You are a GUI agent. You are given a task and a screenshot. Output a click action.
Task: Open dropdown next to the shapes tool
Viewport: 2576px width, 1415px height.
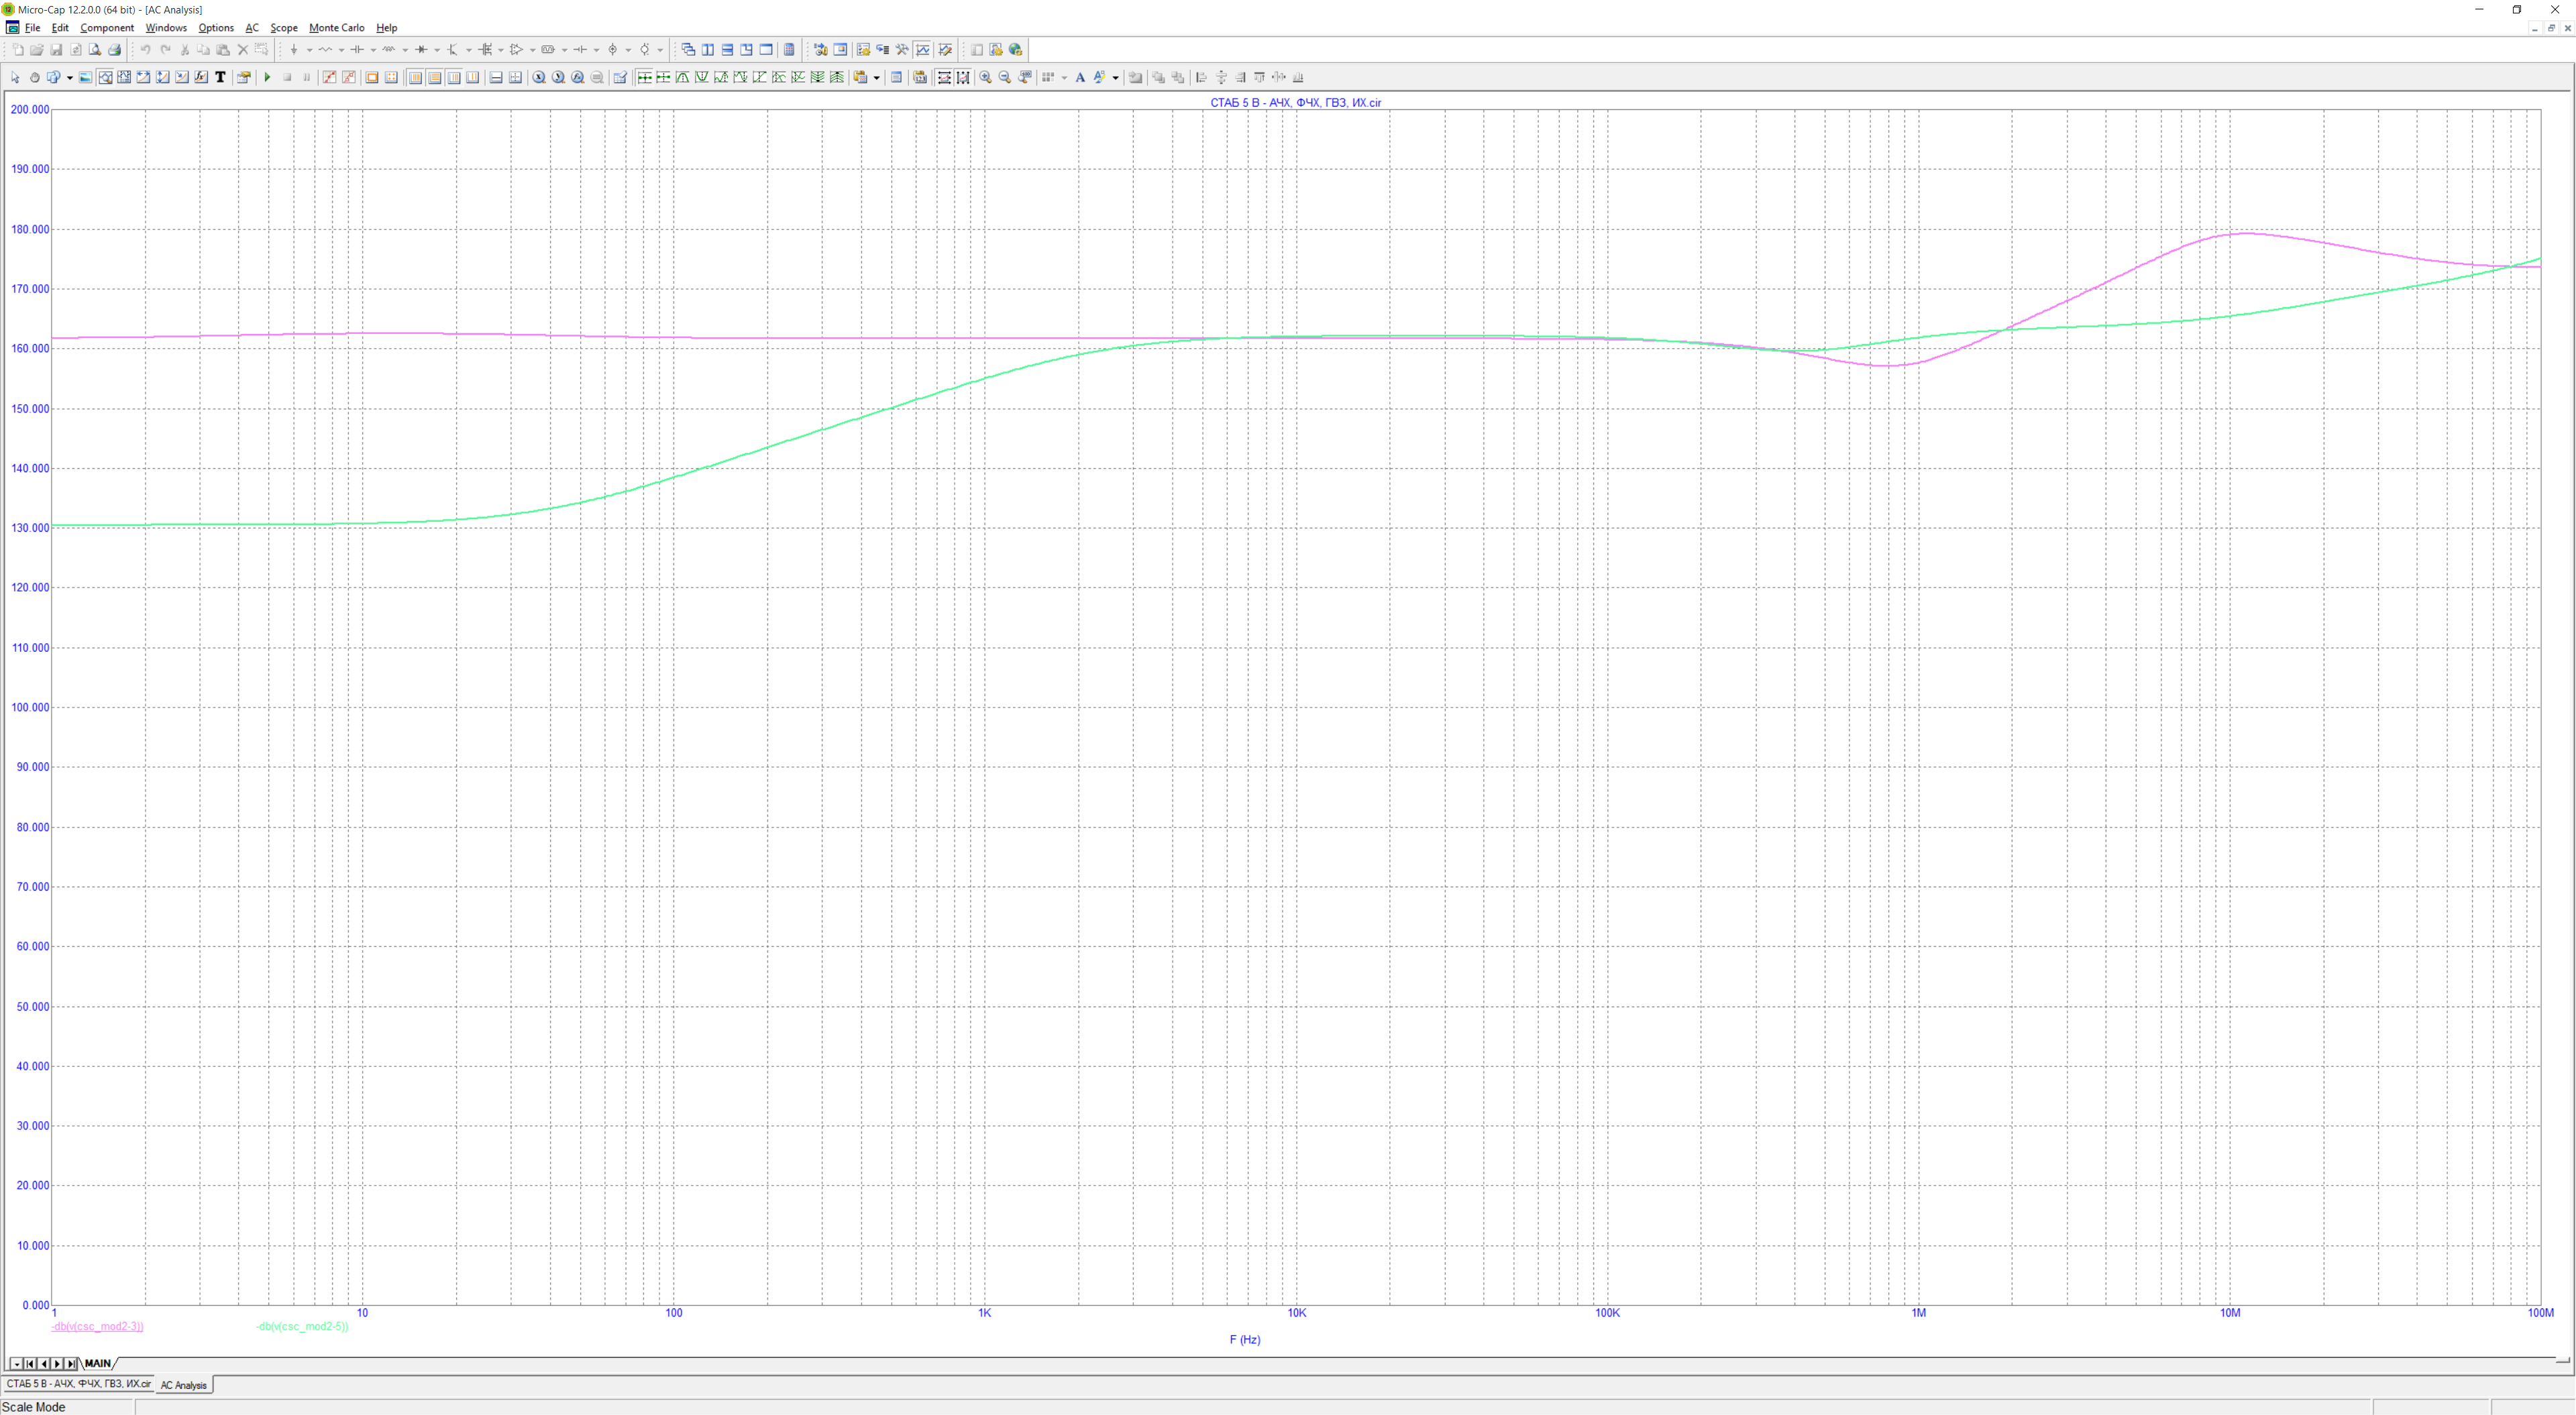click(69, 78)
